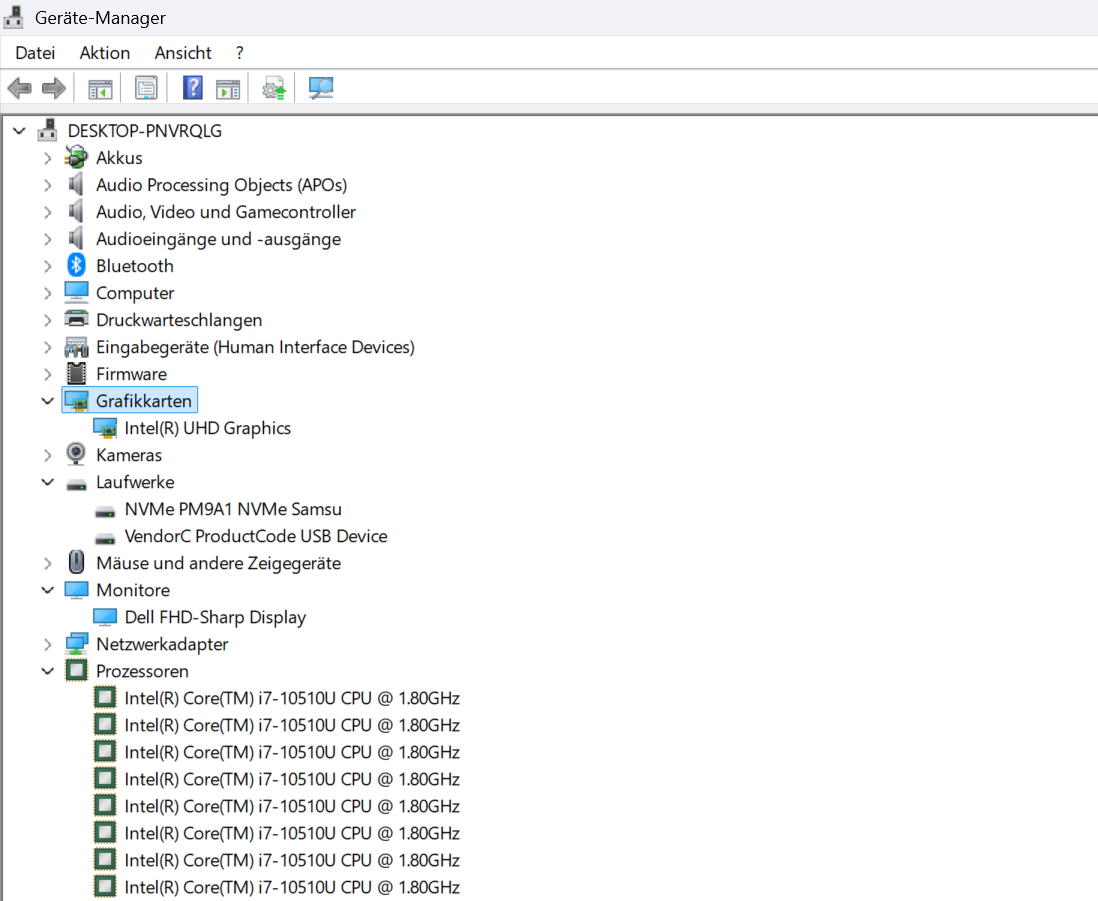Open the Aktion menu
1098x901 pixels.
click(x=104, y=53)
